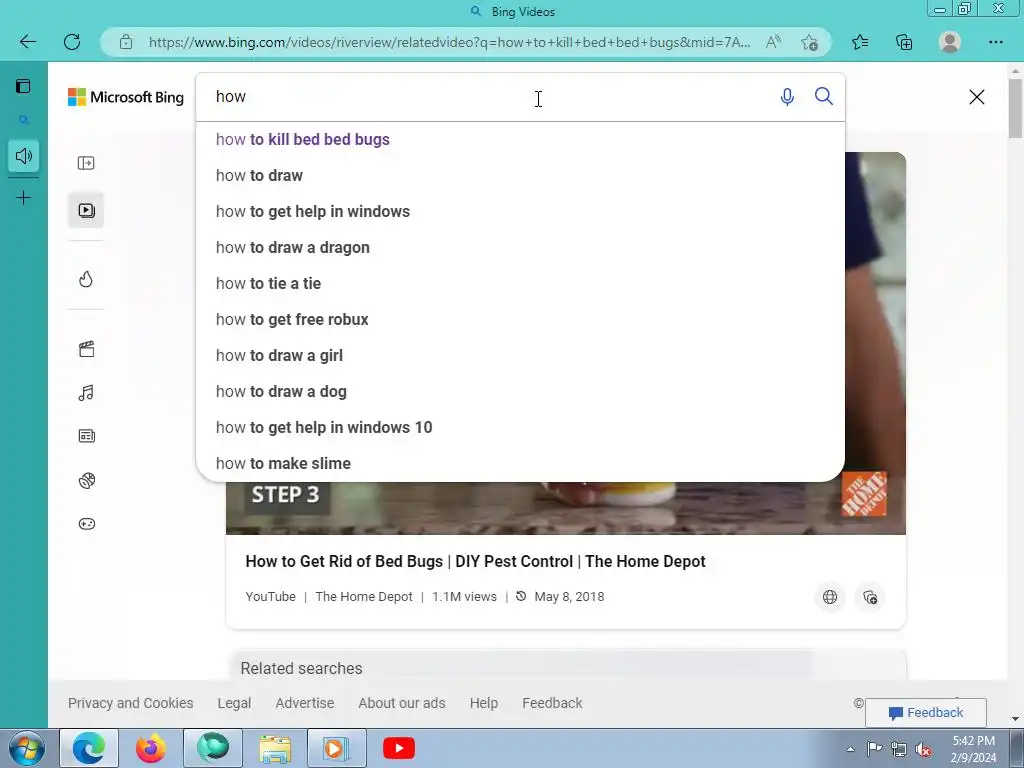Open Read aloud icon in address bar

click(773, 42)
